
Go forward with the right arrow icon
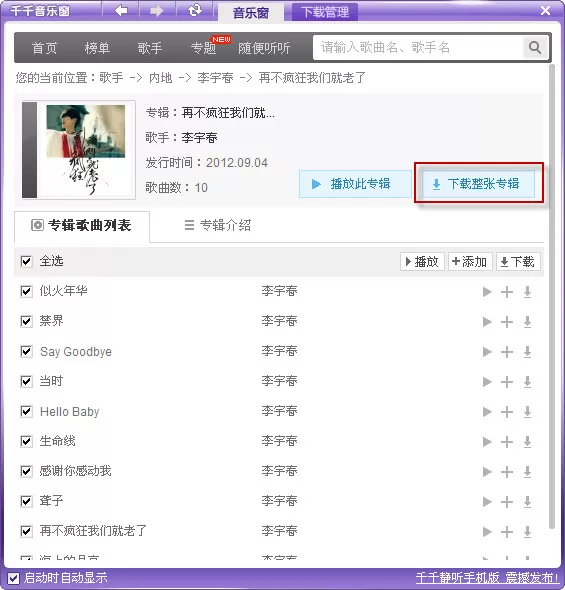[156, 11]
